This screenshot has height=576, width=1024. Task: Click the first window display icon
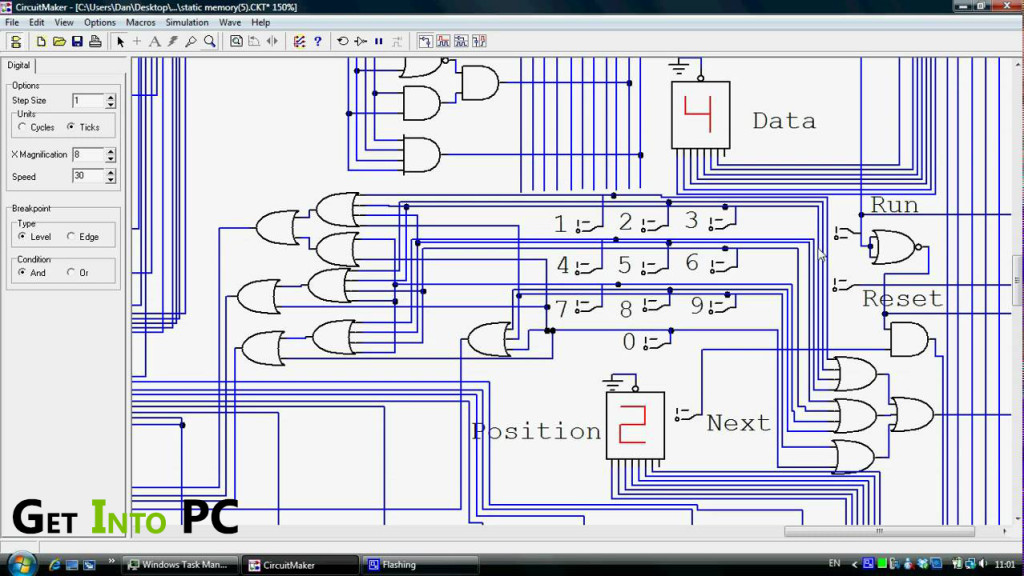pos(425,42)
